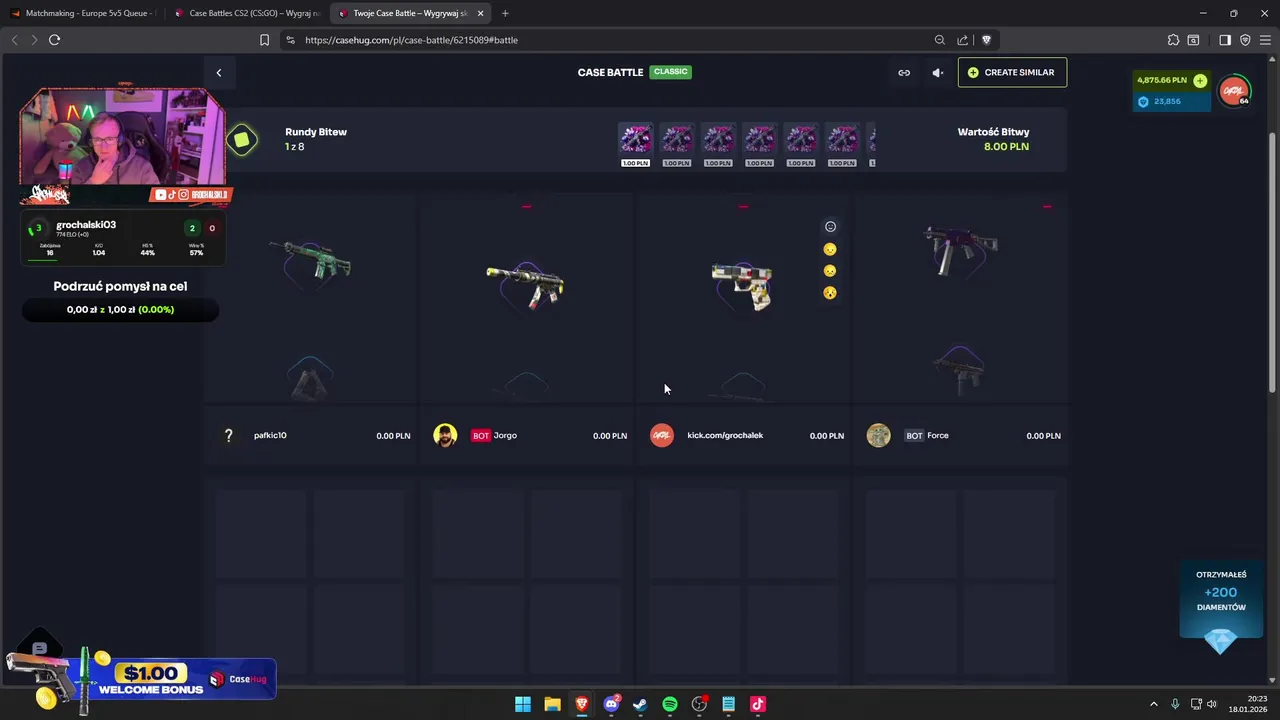Close the Twoje Case Battle tab
The height and width of the screenshot is (720, 1280).
click(481, 13)
